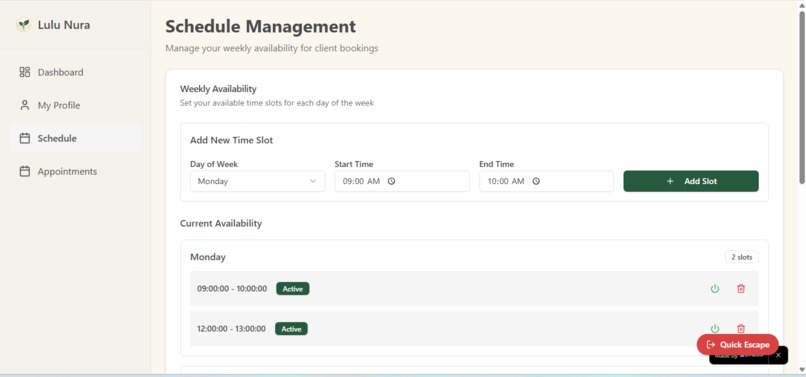Click the My Profile person icon
This screenshot has width=806, height=377.
[x=25, y=105]
